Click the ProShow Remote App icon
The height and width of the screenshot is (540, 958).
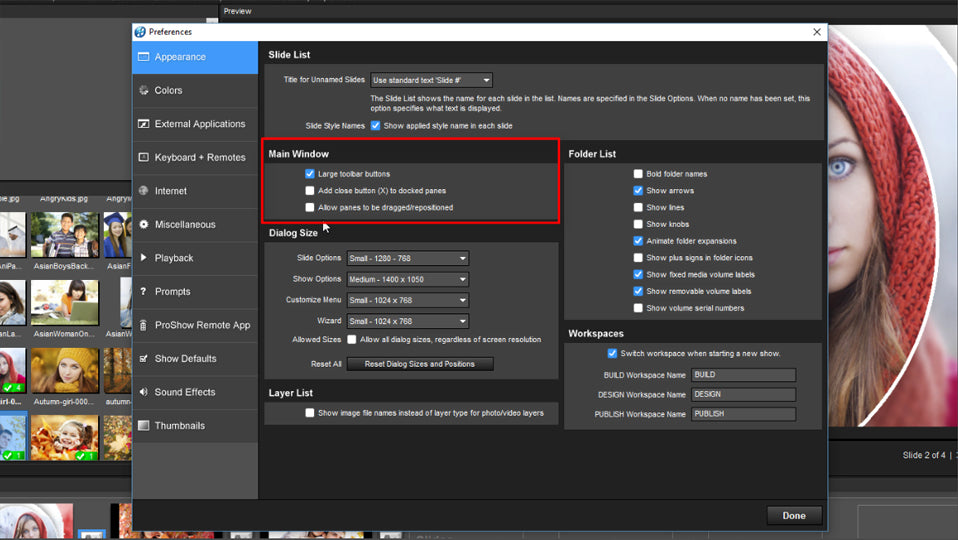(x=143, y=325)
